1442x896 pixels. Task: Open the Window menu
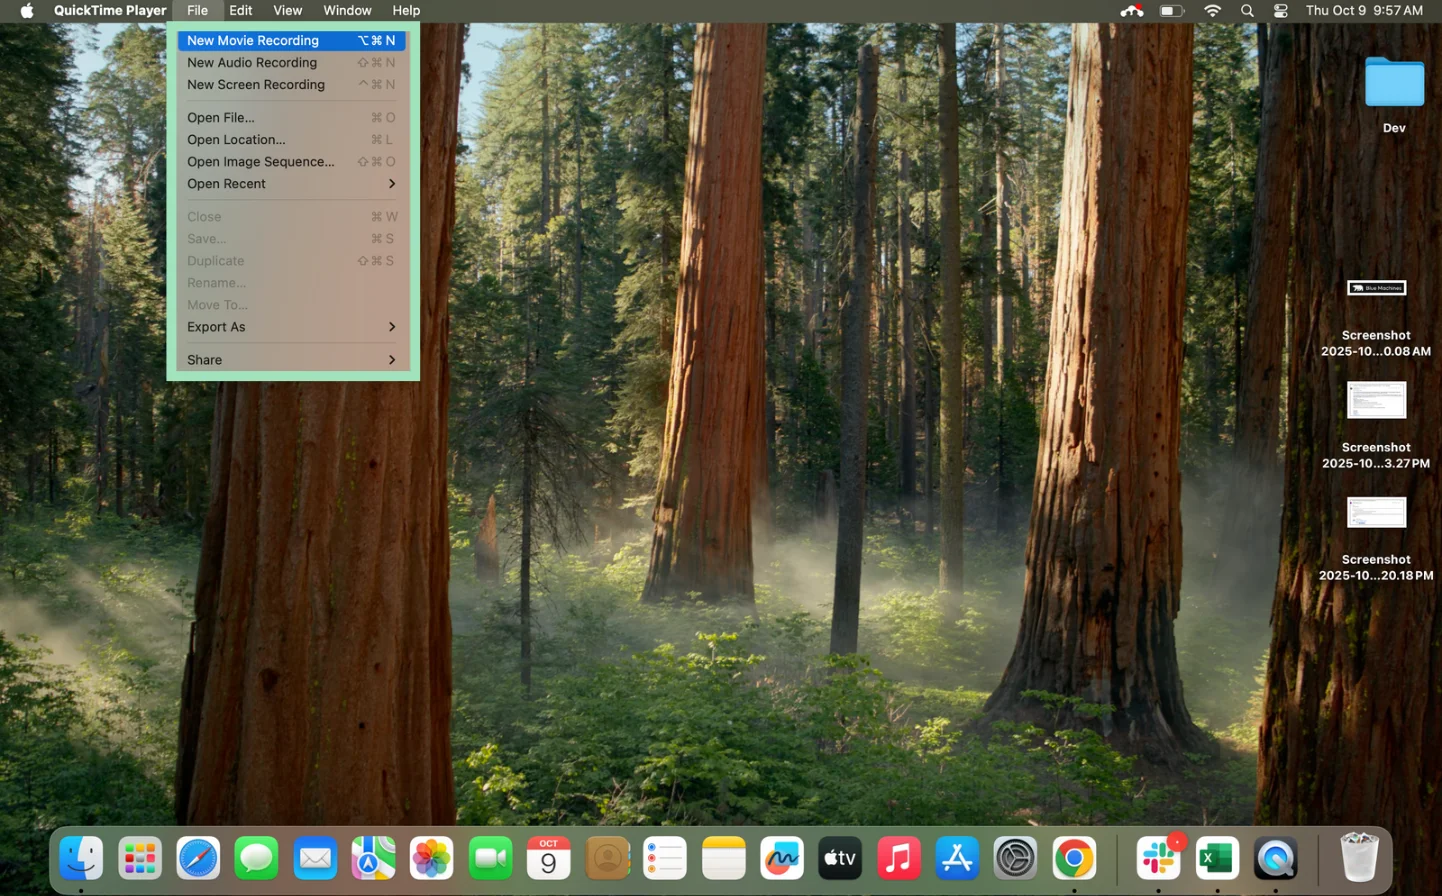point(347,10)
